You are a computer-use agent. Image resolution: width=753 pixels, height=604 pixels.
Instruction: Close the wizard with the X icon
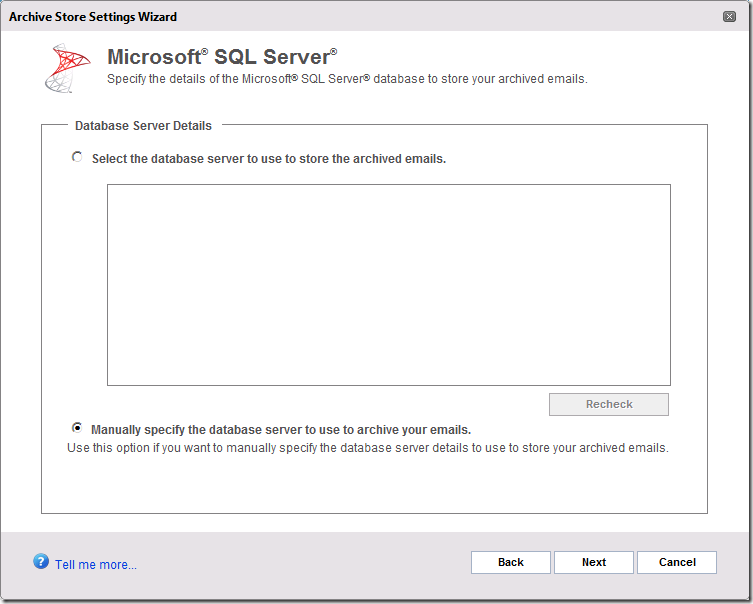pos(729,17)
